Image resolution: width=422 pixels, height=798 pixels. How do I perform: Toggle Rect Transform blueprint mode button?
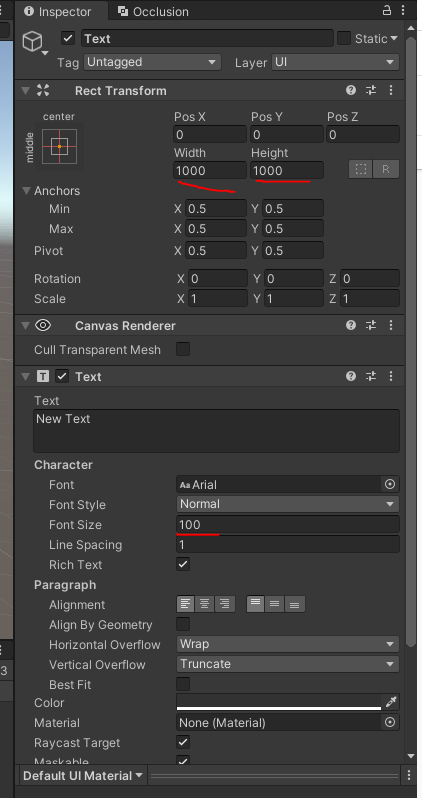click(360, 169)
